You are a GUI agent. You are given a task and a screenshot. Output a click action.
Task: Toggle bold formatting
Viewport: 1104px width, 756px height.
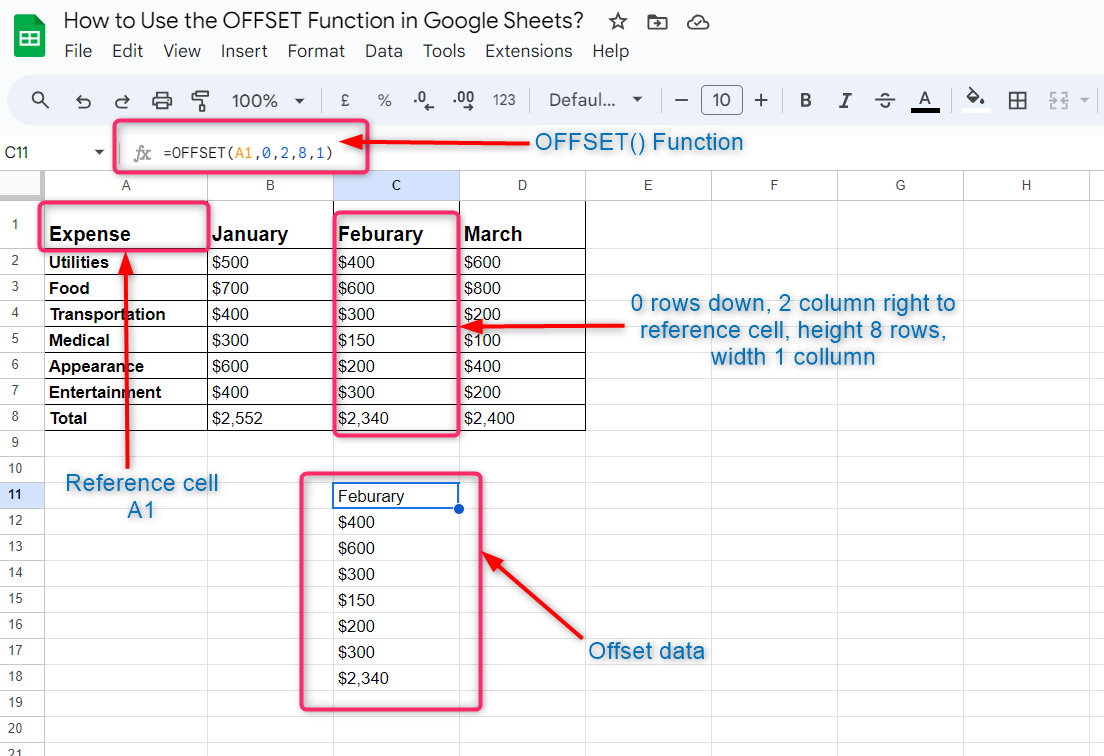point(805,100)
